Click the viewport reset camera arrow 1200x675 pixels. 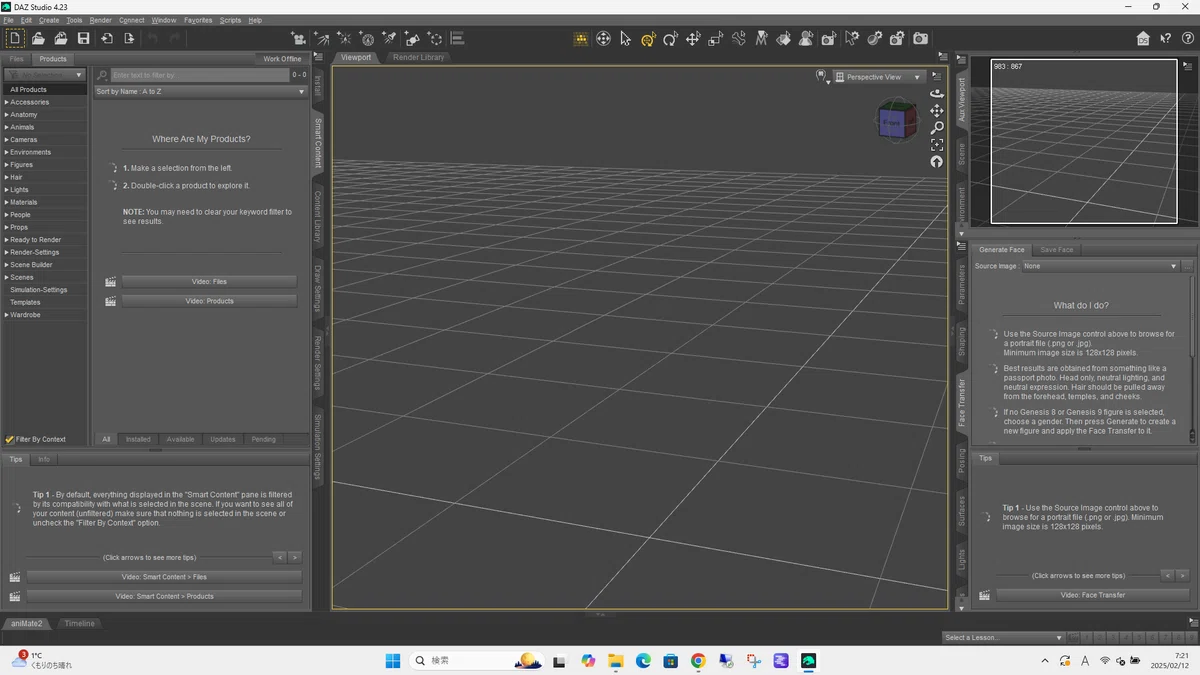coord(936,161)
